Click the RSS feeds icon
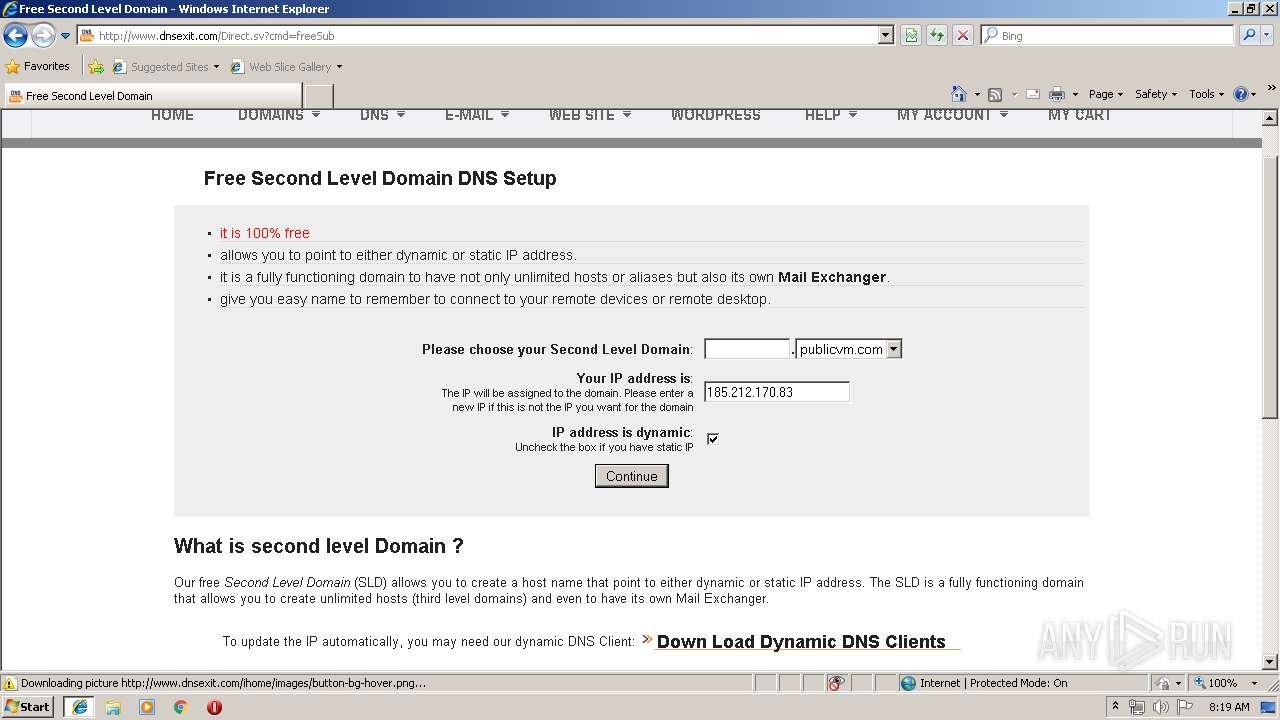The image size is (1280, 720). pos(995,94)
